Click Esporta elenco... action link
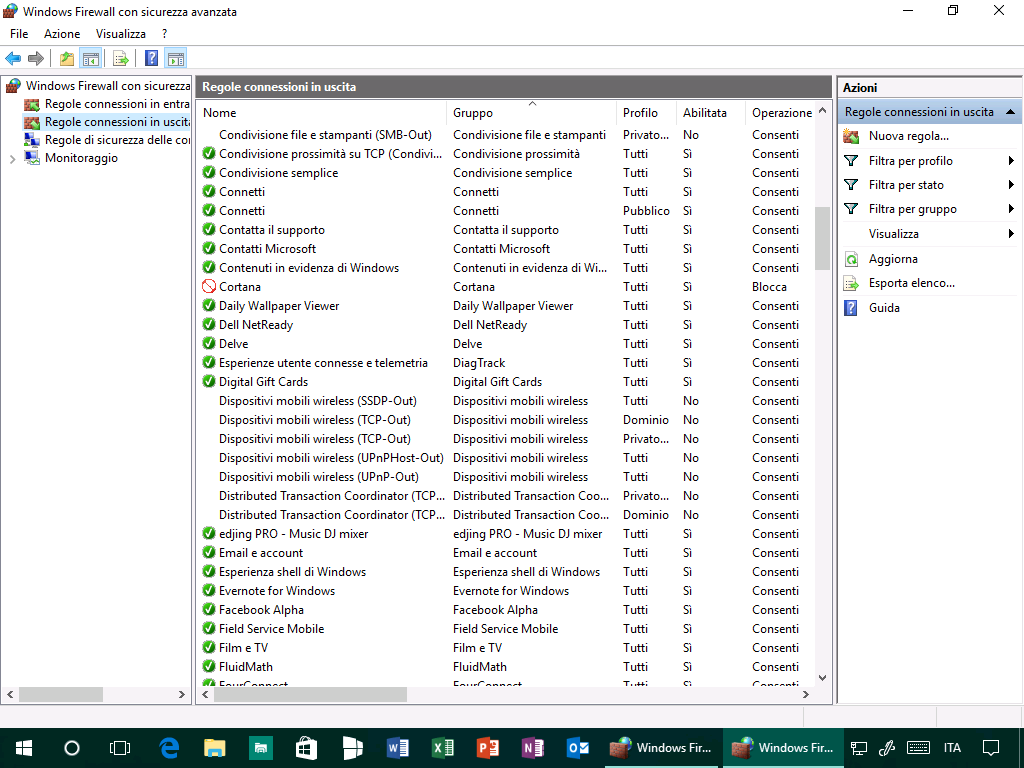This screenshot has height=768, width=1024. tap(912, 283)
